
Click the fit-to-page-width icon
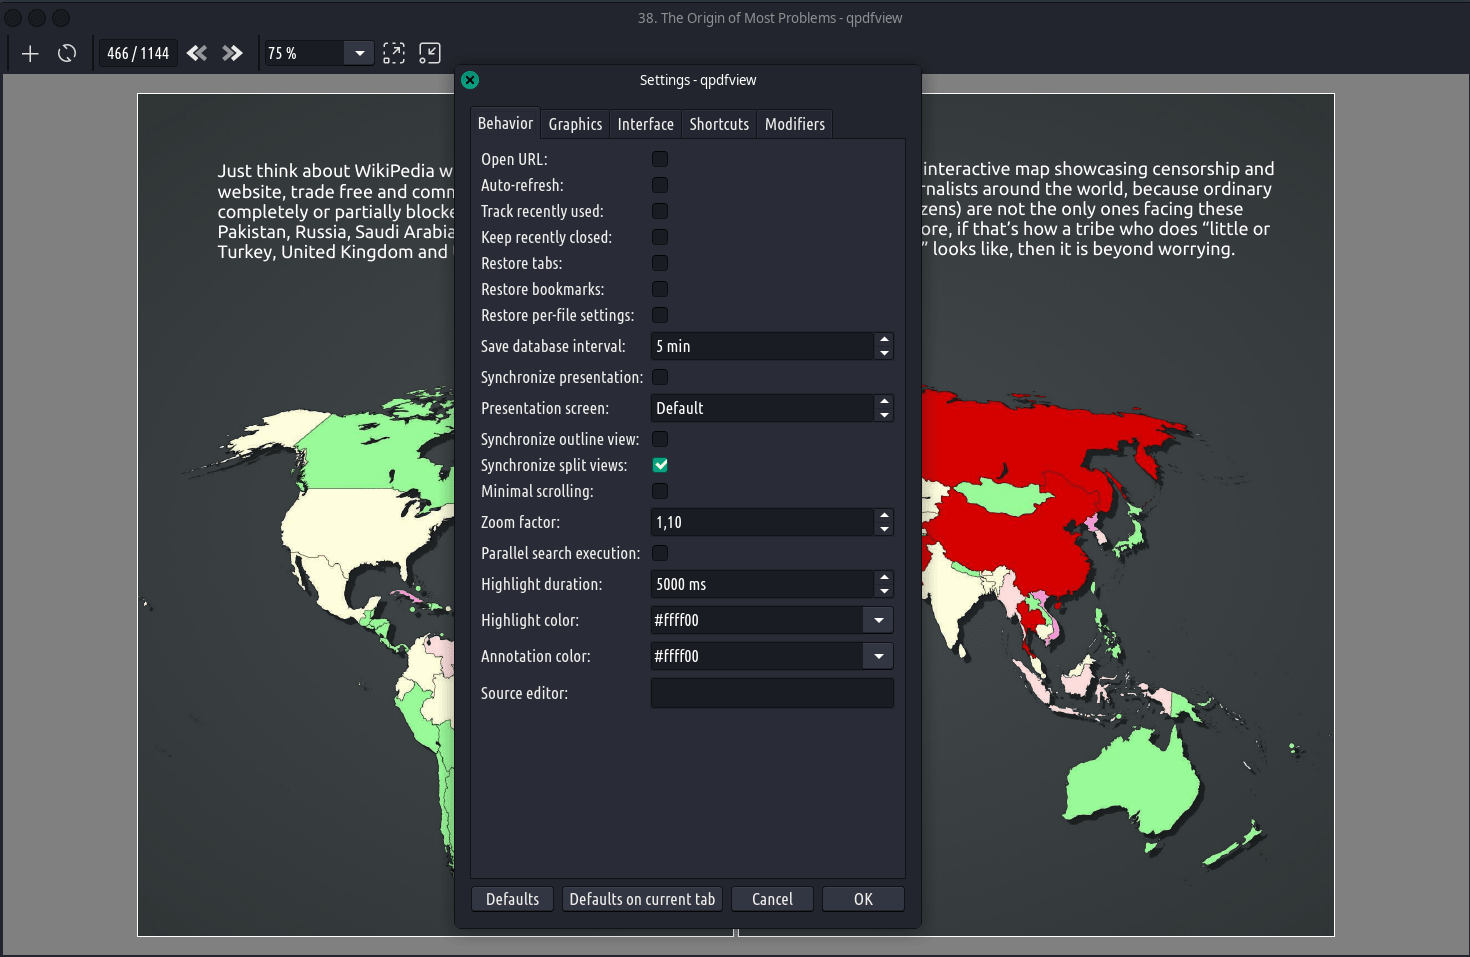pyautogui.click(x=394, y=54)
